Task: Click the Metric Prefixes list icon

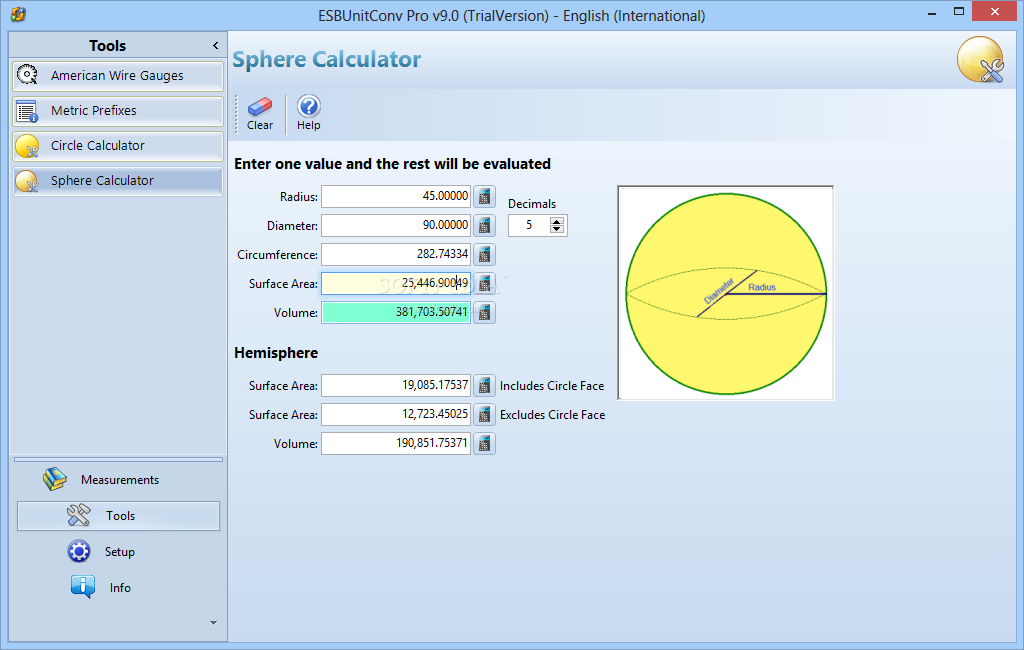Action: [27, 111]
